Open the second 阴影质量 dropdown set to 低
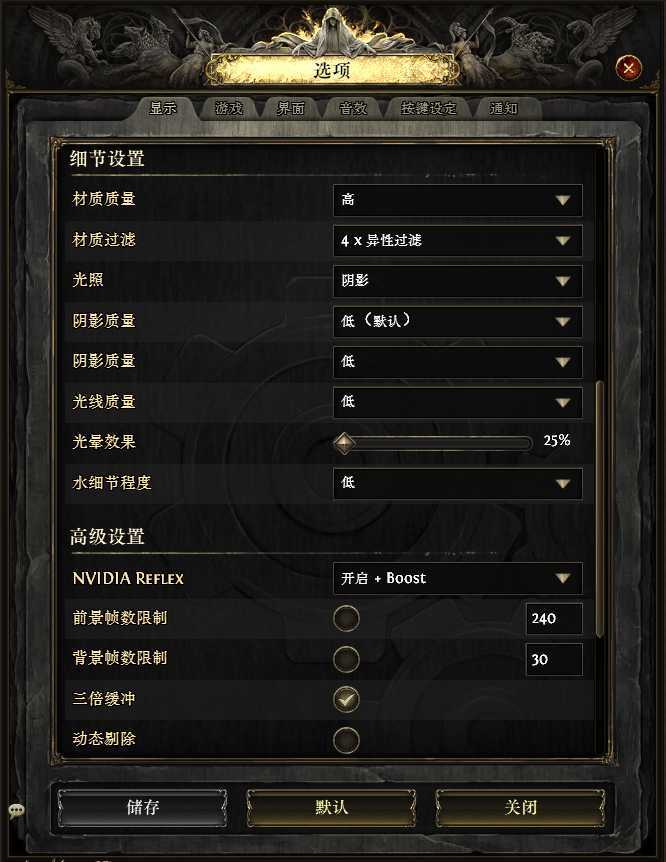 click(x=458, y=362)
